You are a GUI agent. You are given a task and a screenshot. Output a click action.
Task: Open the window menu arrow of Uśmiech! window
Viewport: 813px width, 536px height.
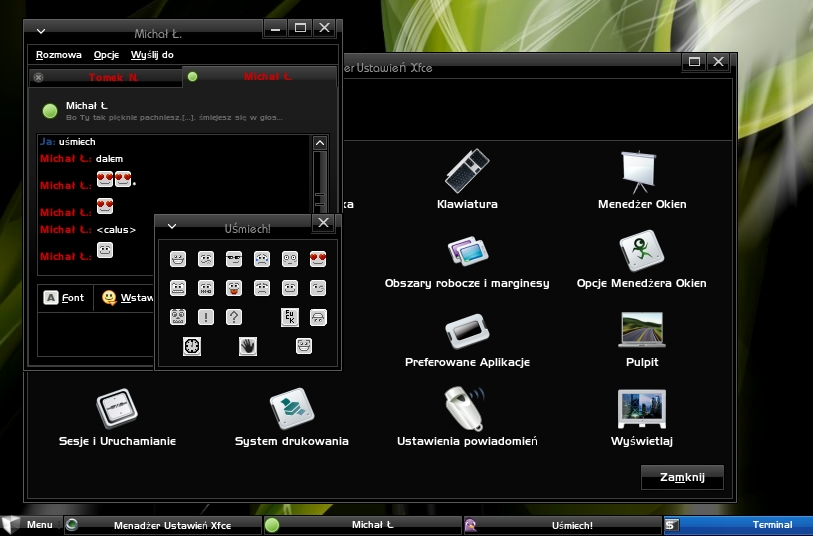[172, 226]
